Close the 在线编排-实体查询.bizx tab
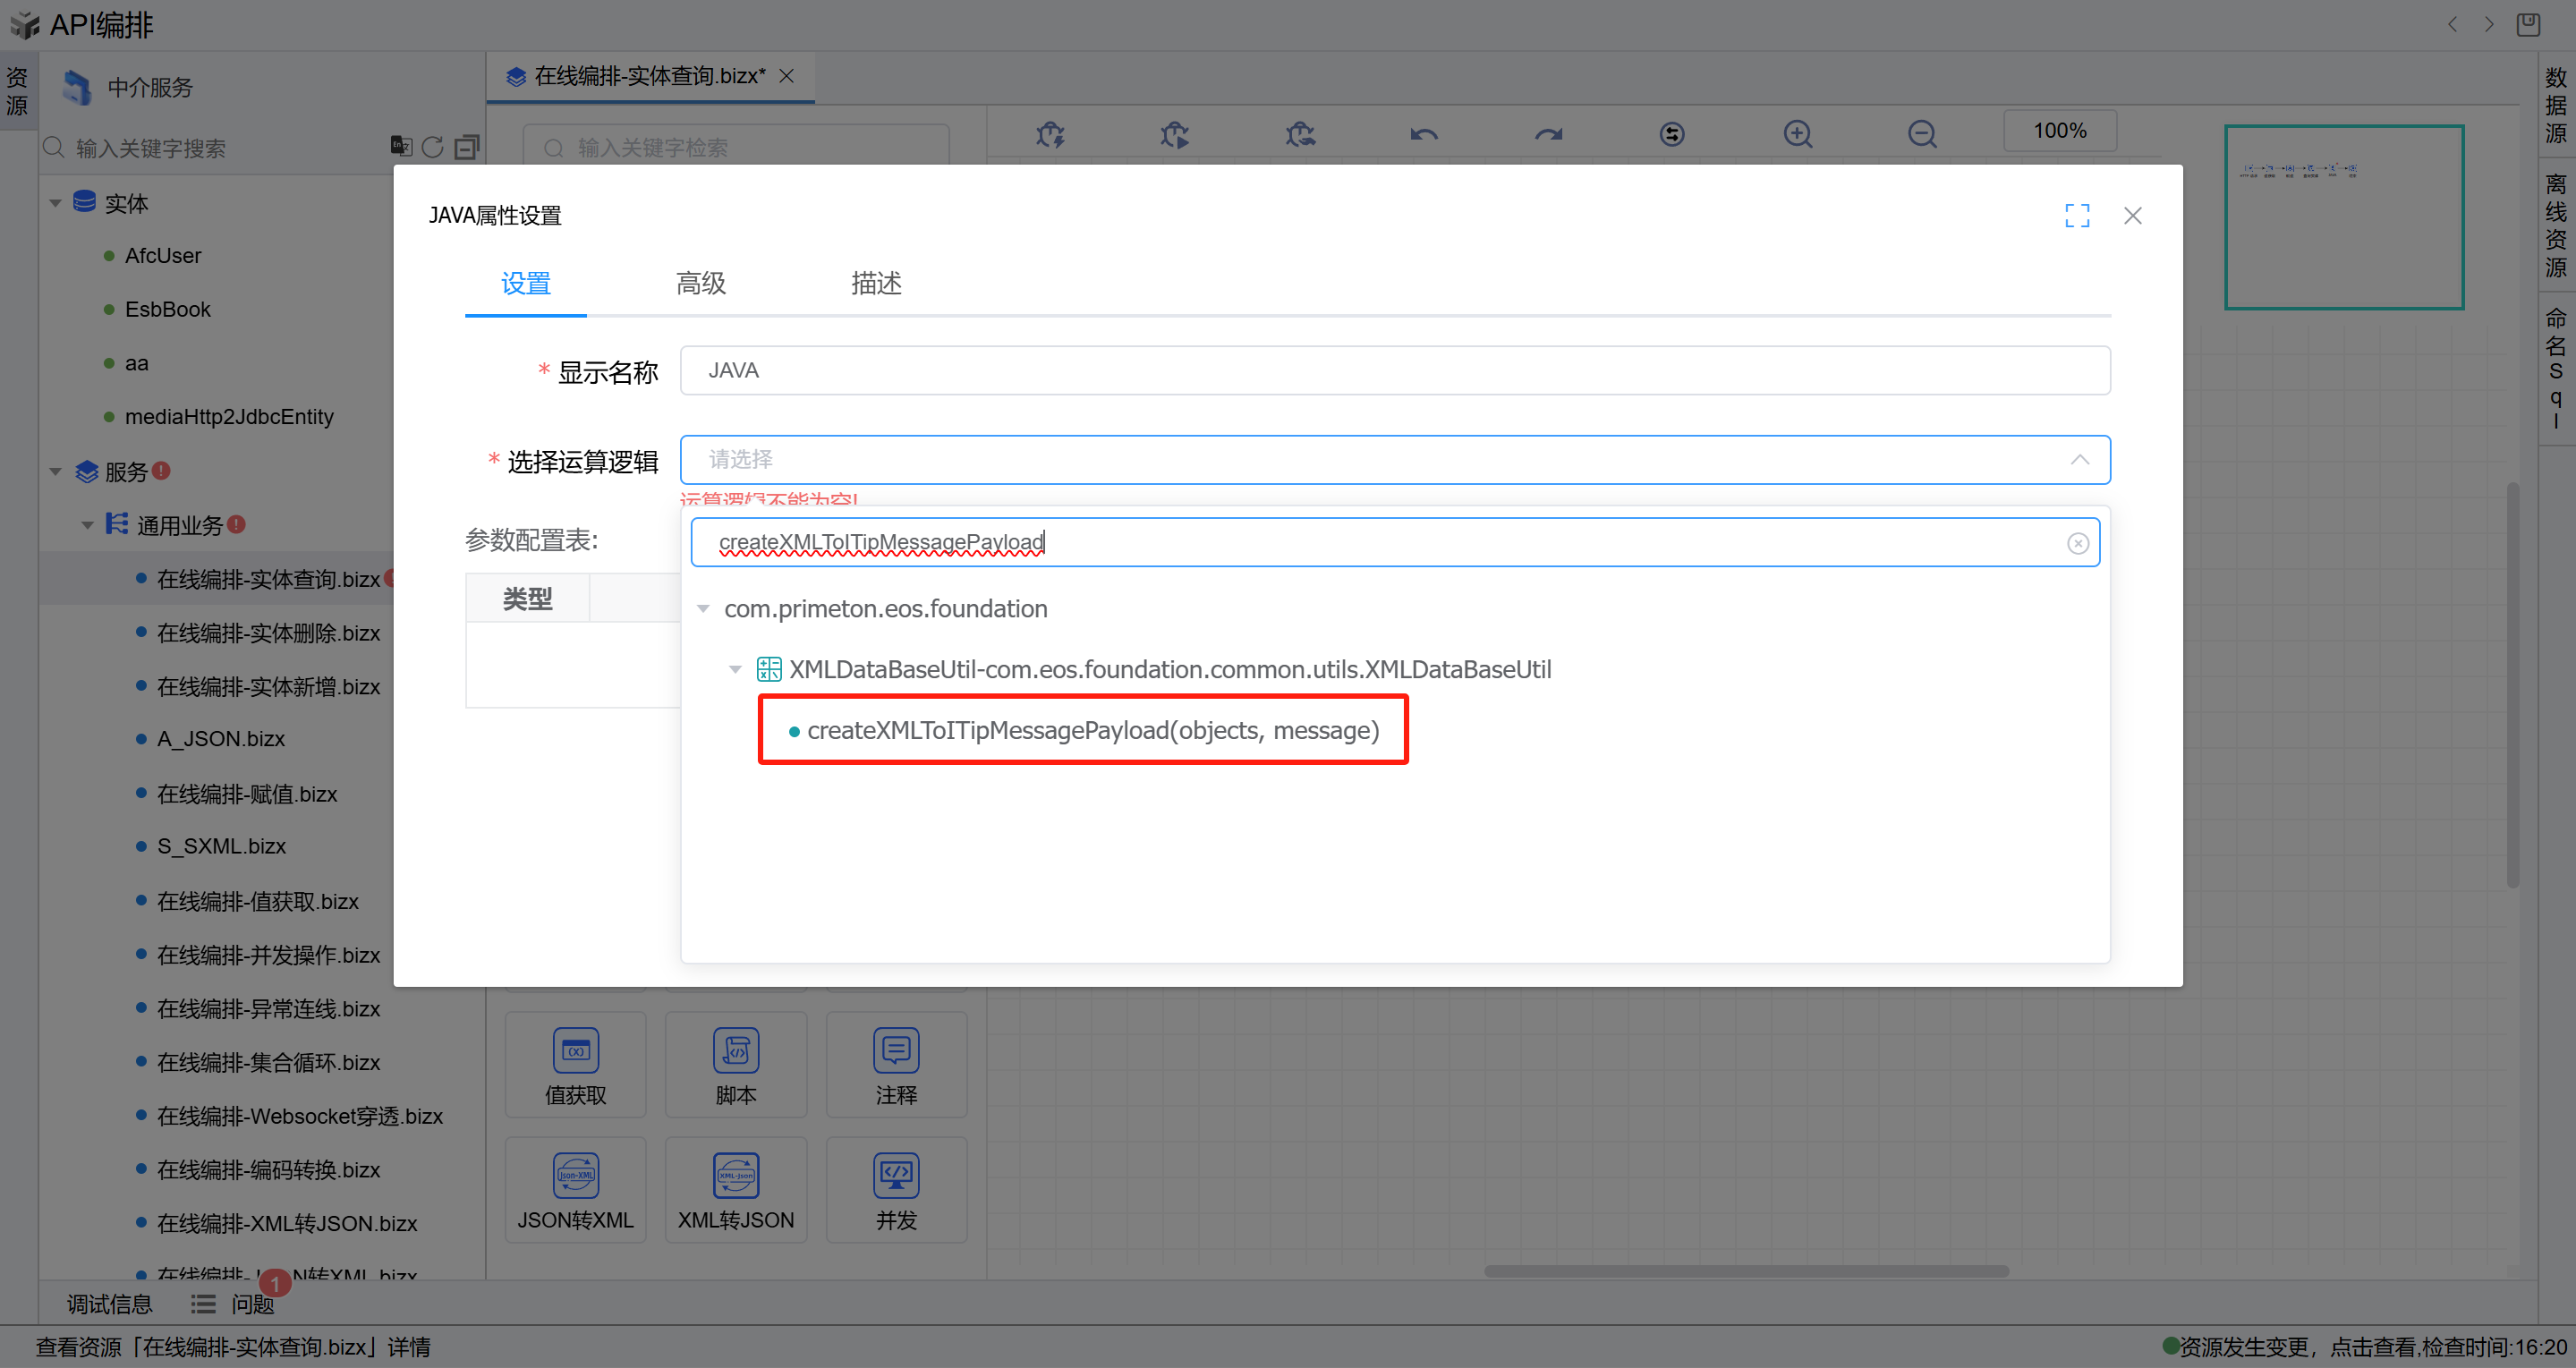 pos(787,76)
